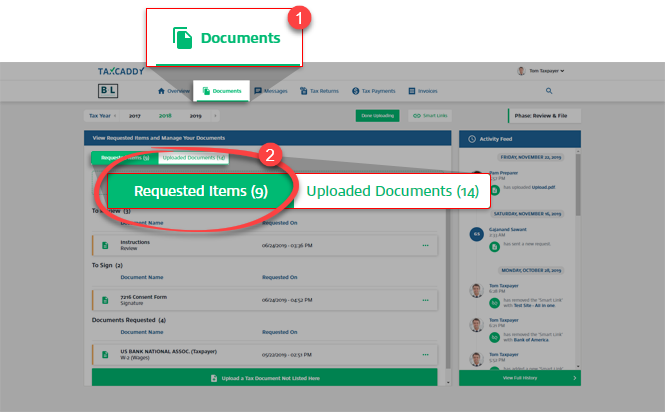Go to previous tax years arrow
665x412 pixels.
coord(115,116)
